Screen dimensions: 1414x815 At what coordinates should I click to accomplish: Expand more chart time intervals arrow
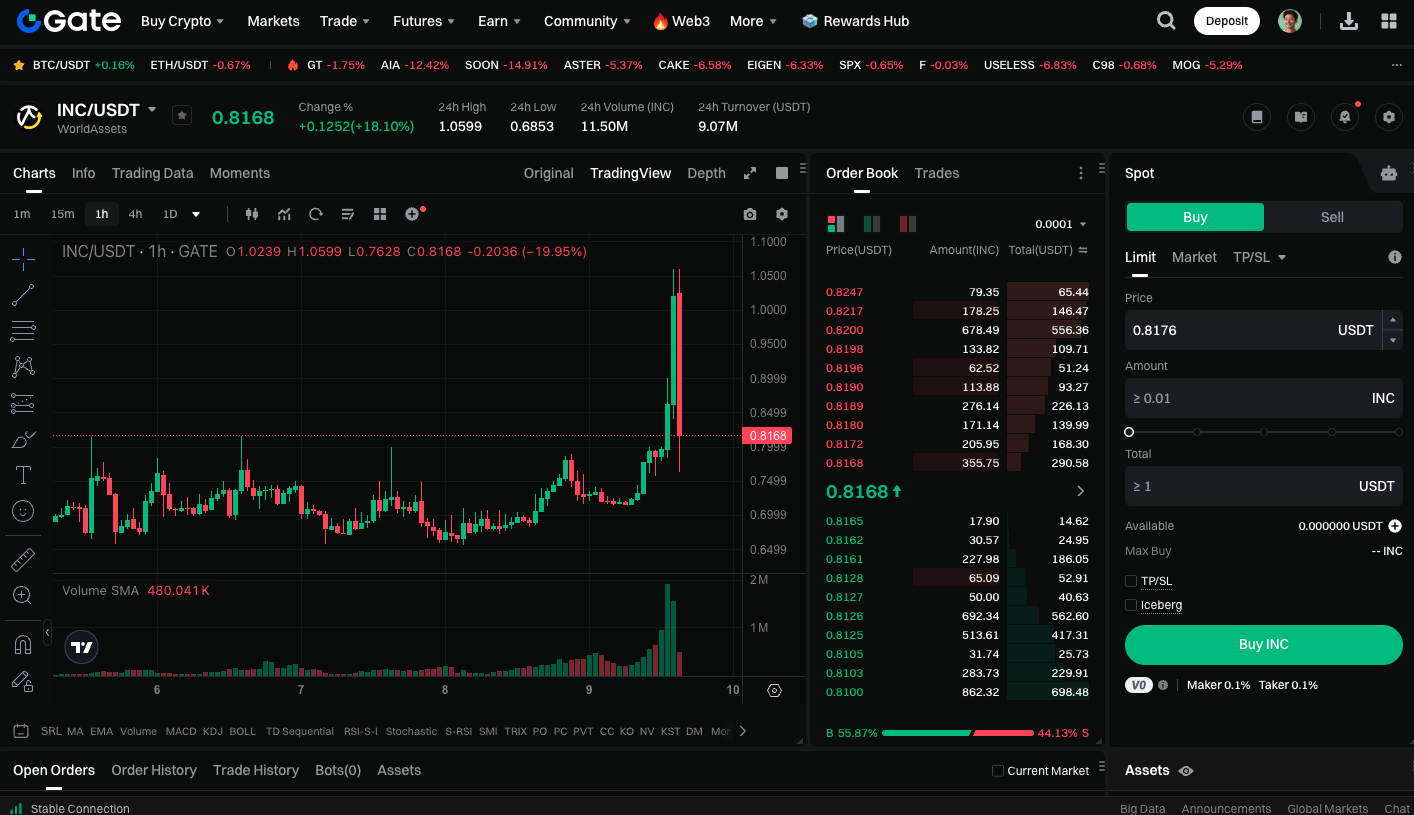point(196,214)
